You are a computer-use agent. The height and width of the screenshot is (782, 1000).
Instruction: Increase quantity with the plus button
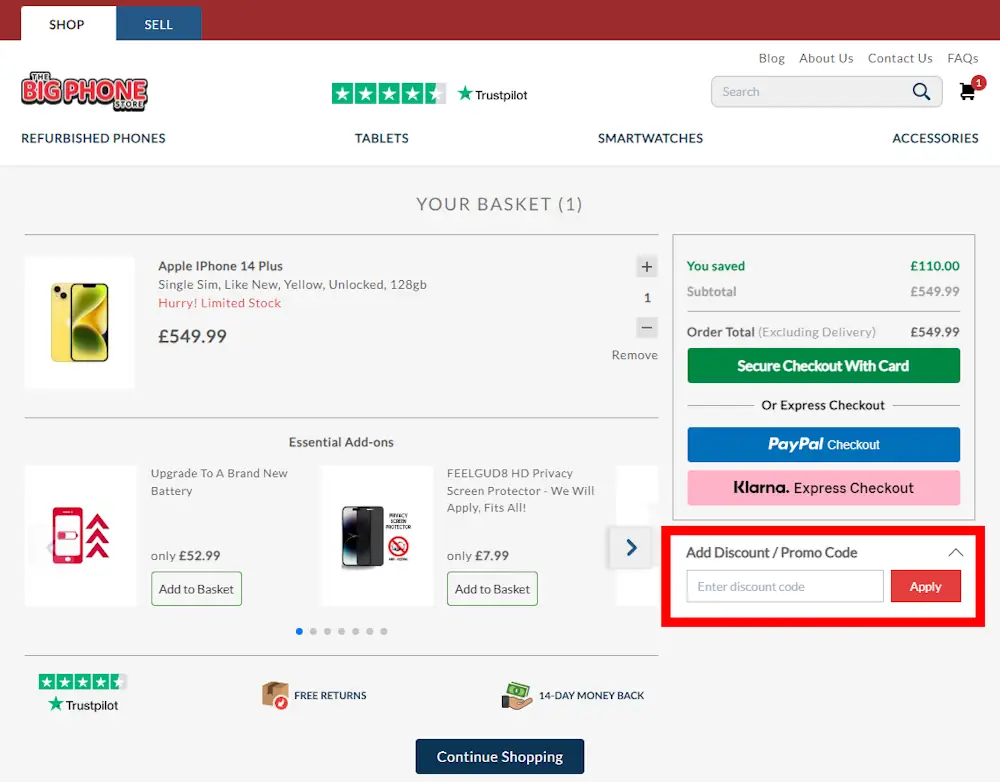[x=647, y=267]
